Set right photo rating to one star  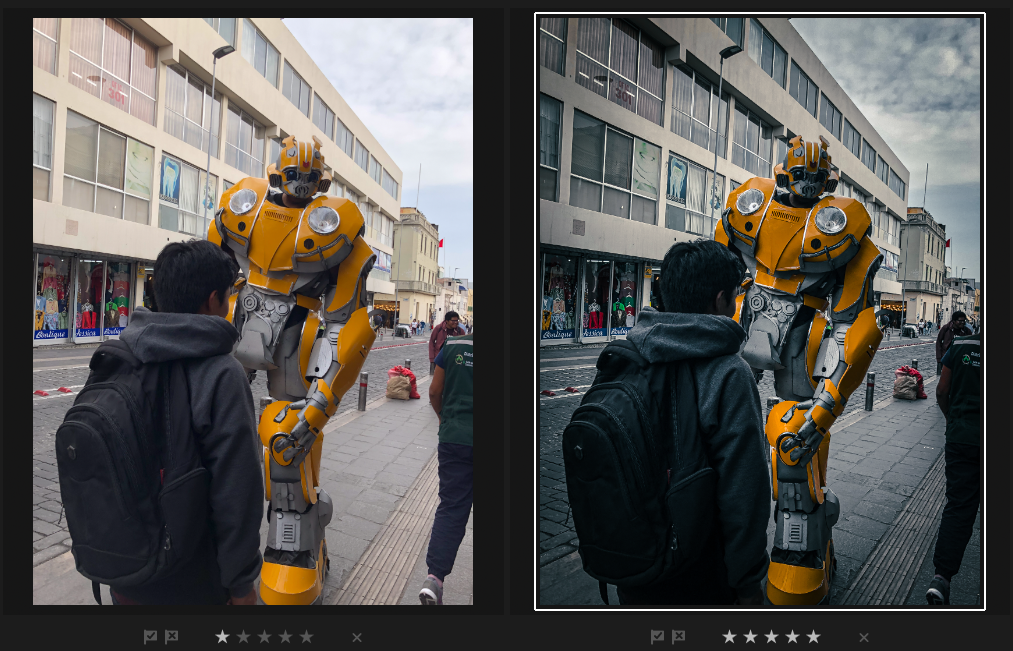point(729,637)
